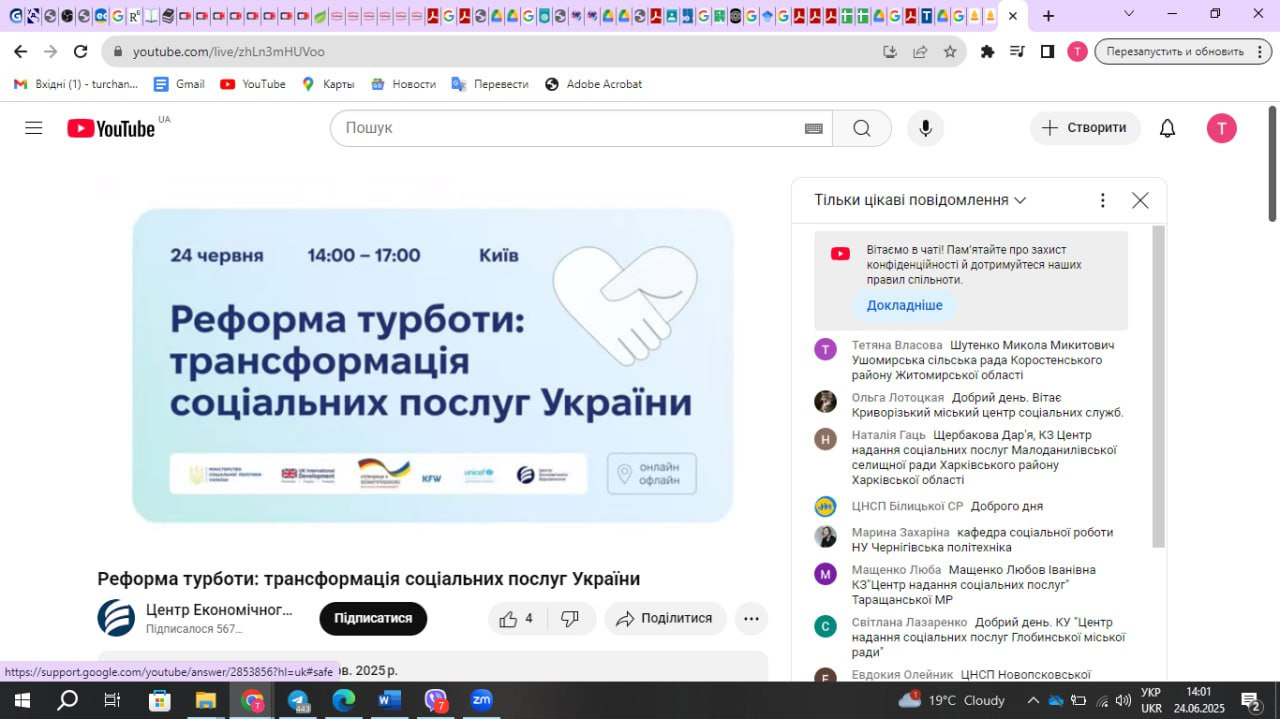Viewport: 1280px width, 719px height.
Task: Click chat author 'Ольга Лотоцкая'
Action: (x=898, y=397)
